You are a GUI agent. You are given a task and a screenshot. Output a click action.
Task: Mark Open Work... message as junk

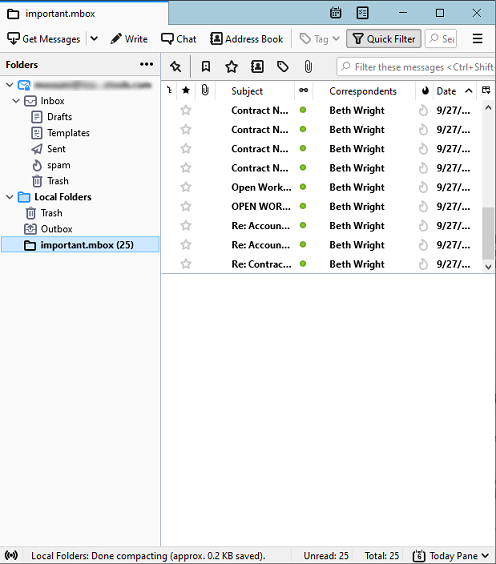(x=423, y=187)
